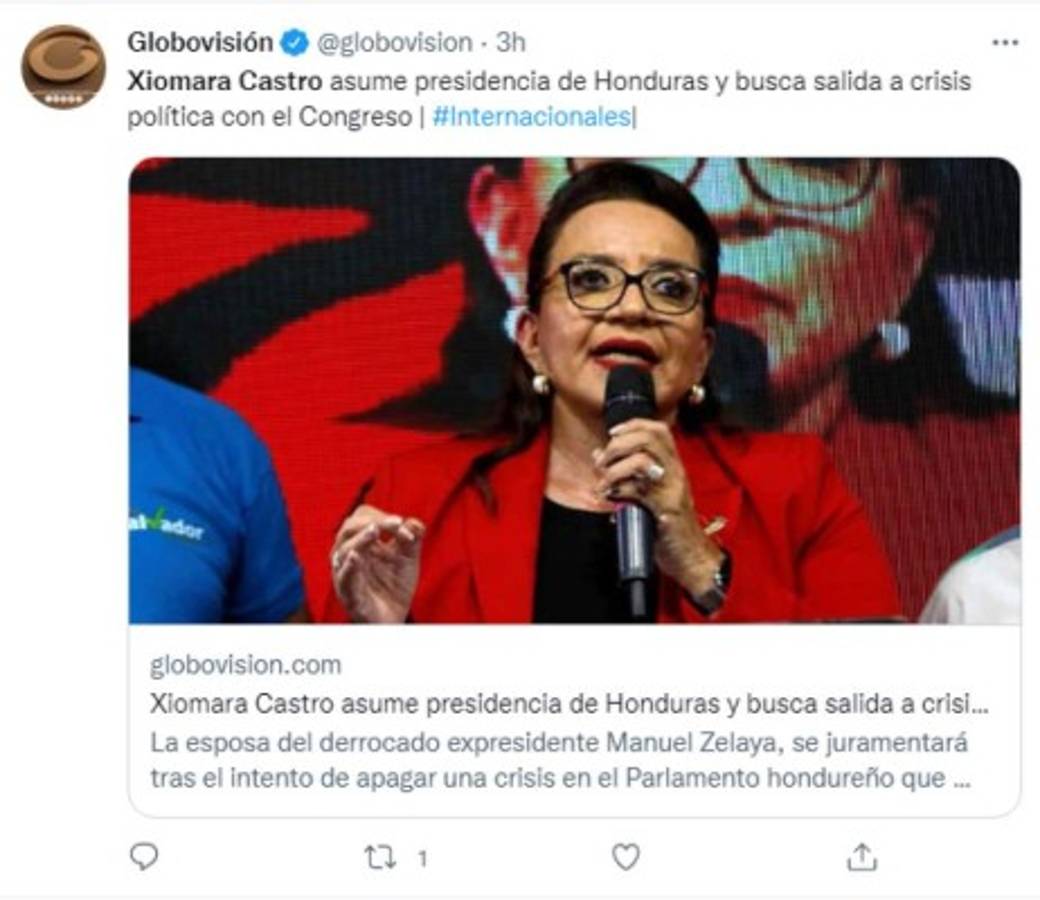This screenshot has width=1040, height=900.
Task: Click the retweet count number 1
Action: 422,860
